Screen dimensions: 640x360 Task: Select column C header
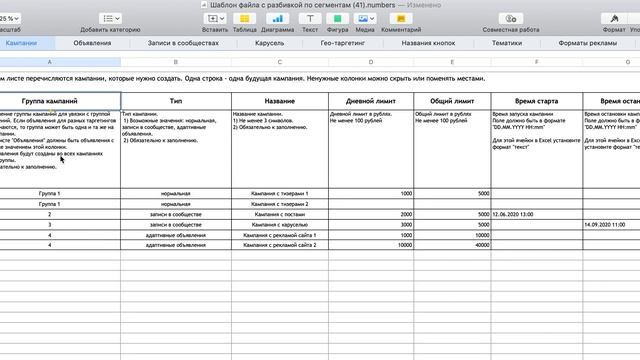[280, 62]
